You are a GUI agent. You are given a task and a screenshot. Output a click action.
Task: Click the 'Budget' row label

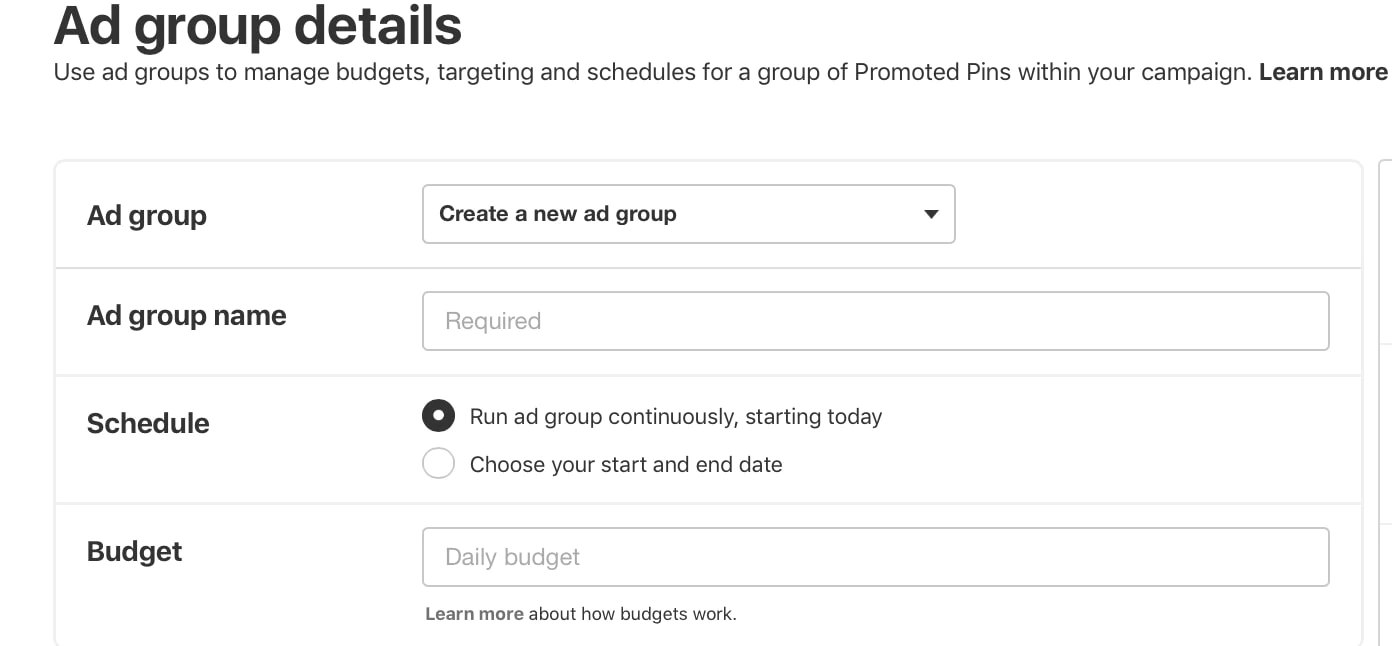(135, 552)
